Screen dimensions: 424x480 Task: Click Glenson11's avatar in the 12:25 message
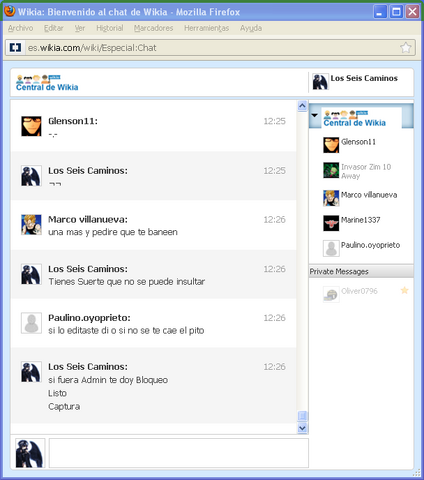tap(31, 126)
